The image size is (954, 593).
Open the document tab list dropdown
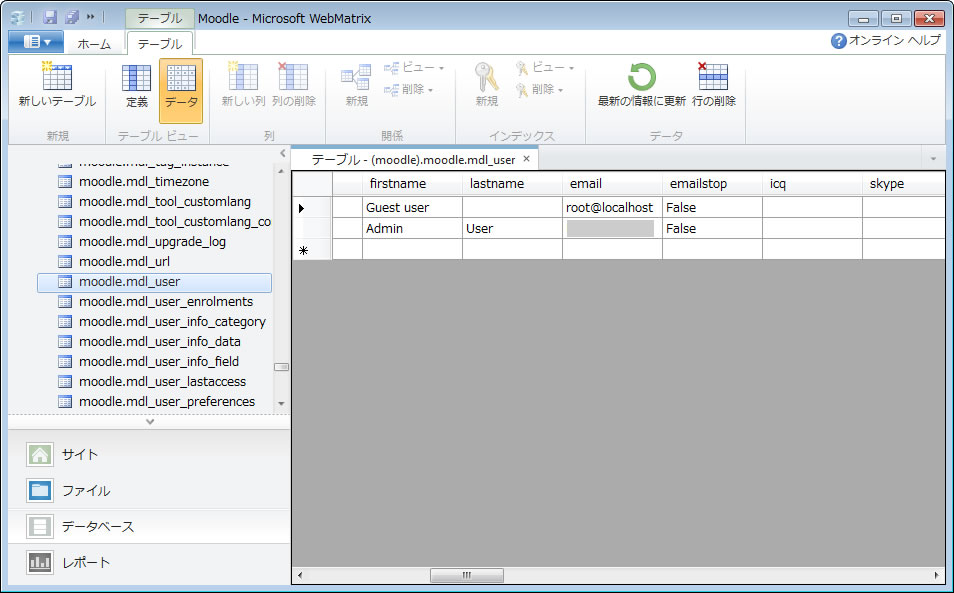tap(932, 159)
